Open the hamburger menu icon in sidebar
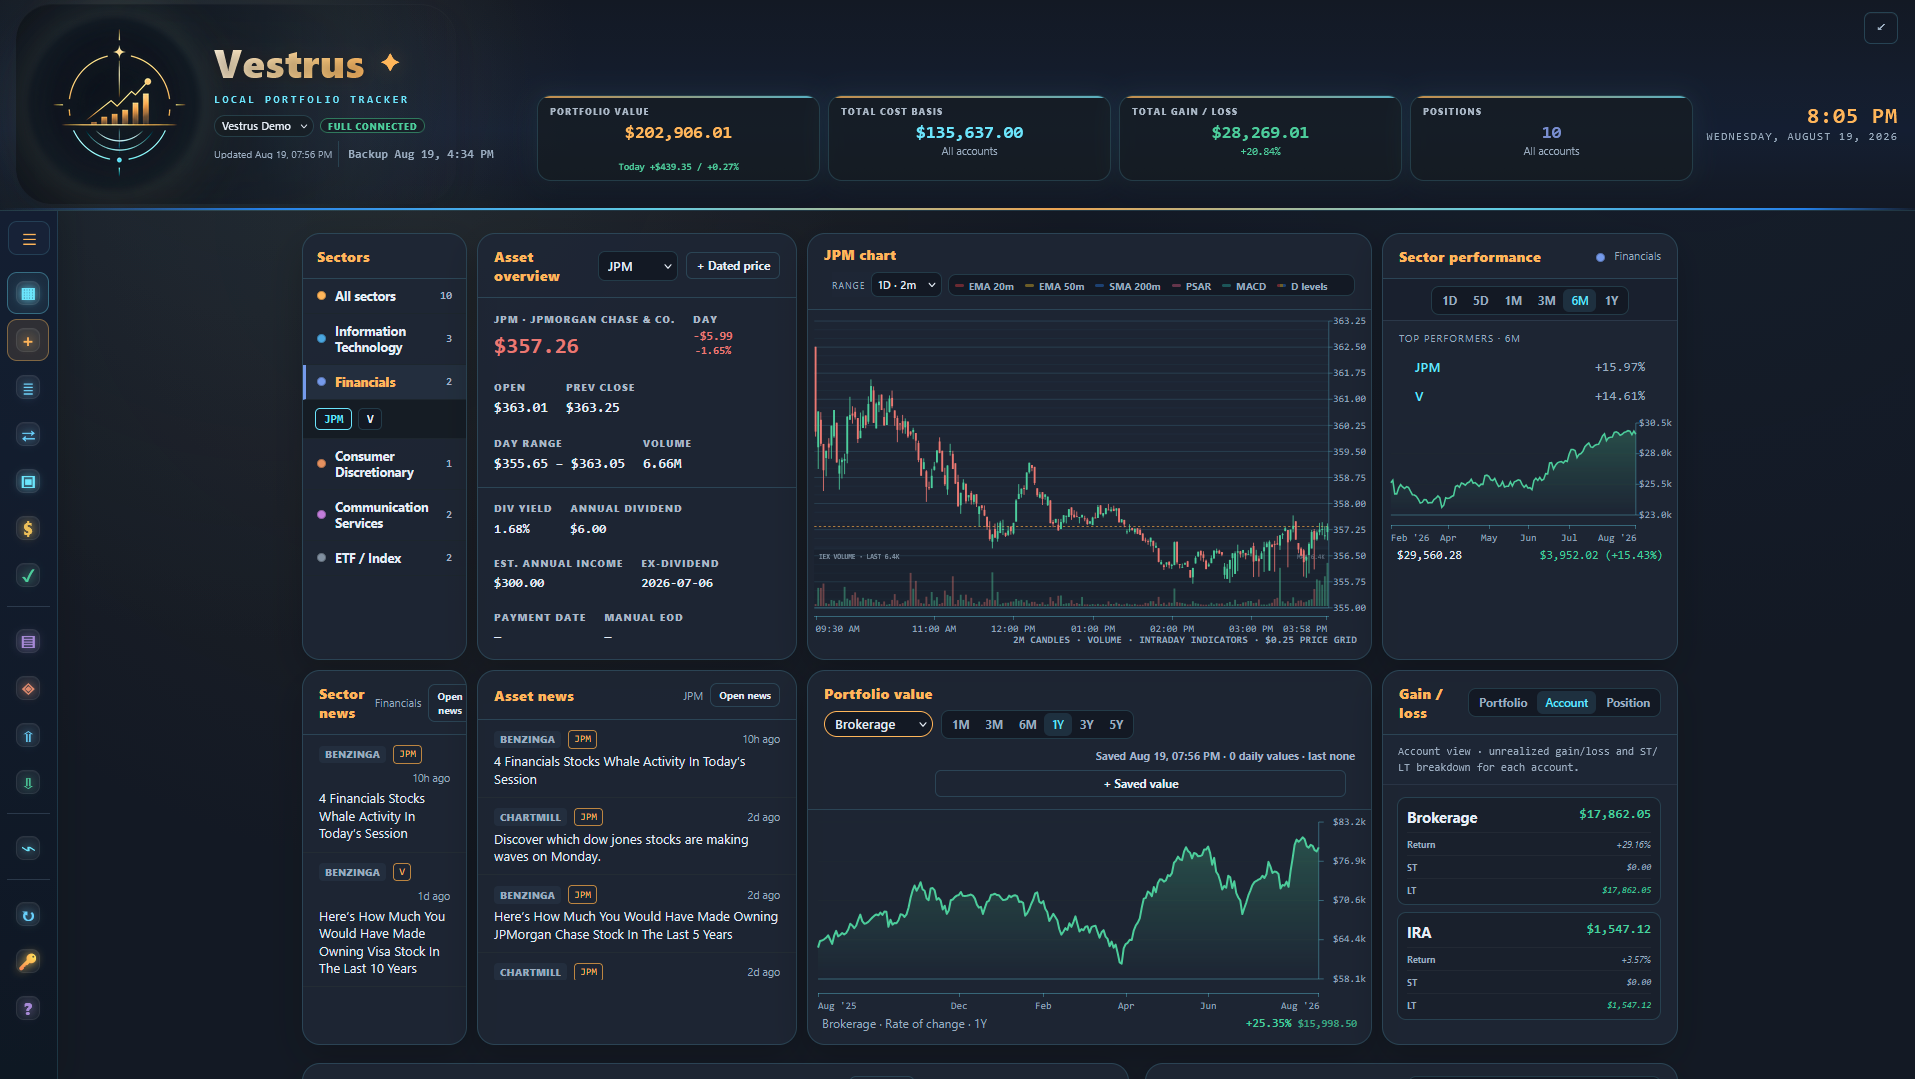This screenshot has height=1079, width=1915. click(x=29, y=239)
